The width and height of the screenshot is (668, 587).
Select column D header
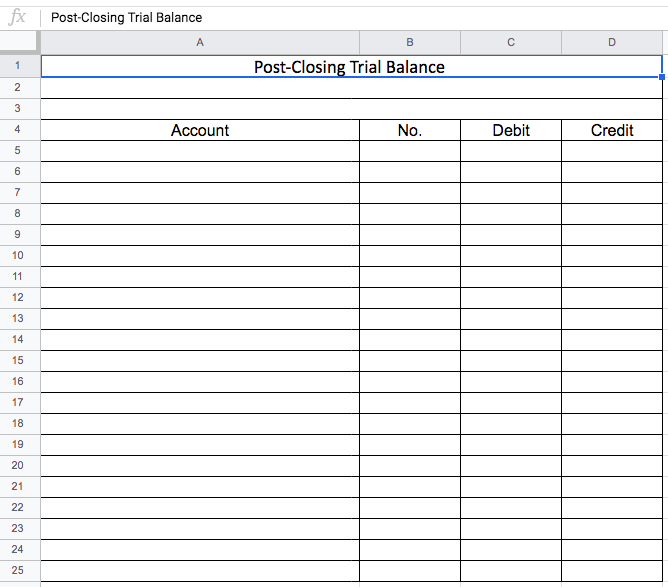coord(612,42)
